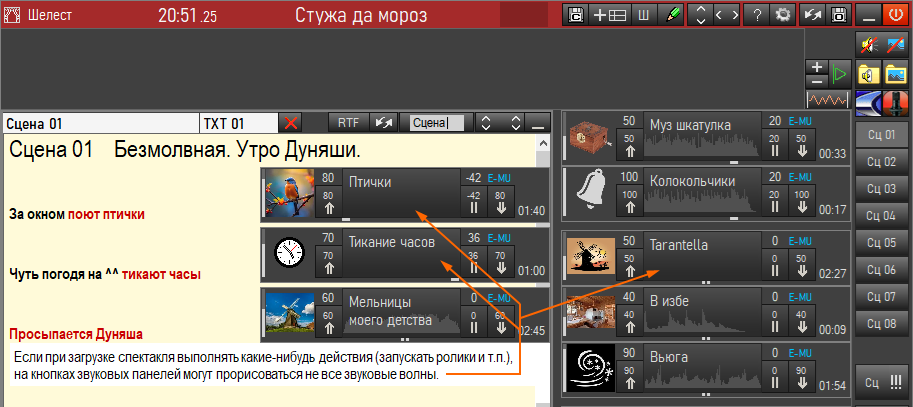The image size is (913, 407).
Task: Click the clock thumbnail for Тикание часов
Action: pos(289,253)
